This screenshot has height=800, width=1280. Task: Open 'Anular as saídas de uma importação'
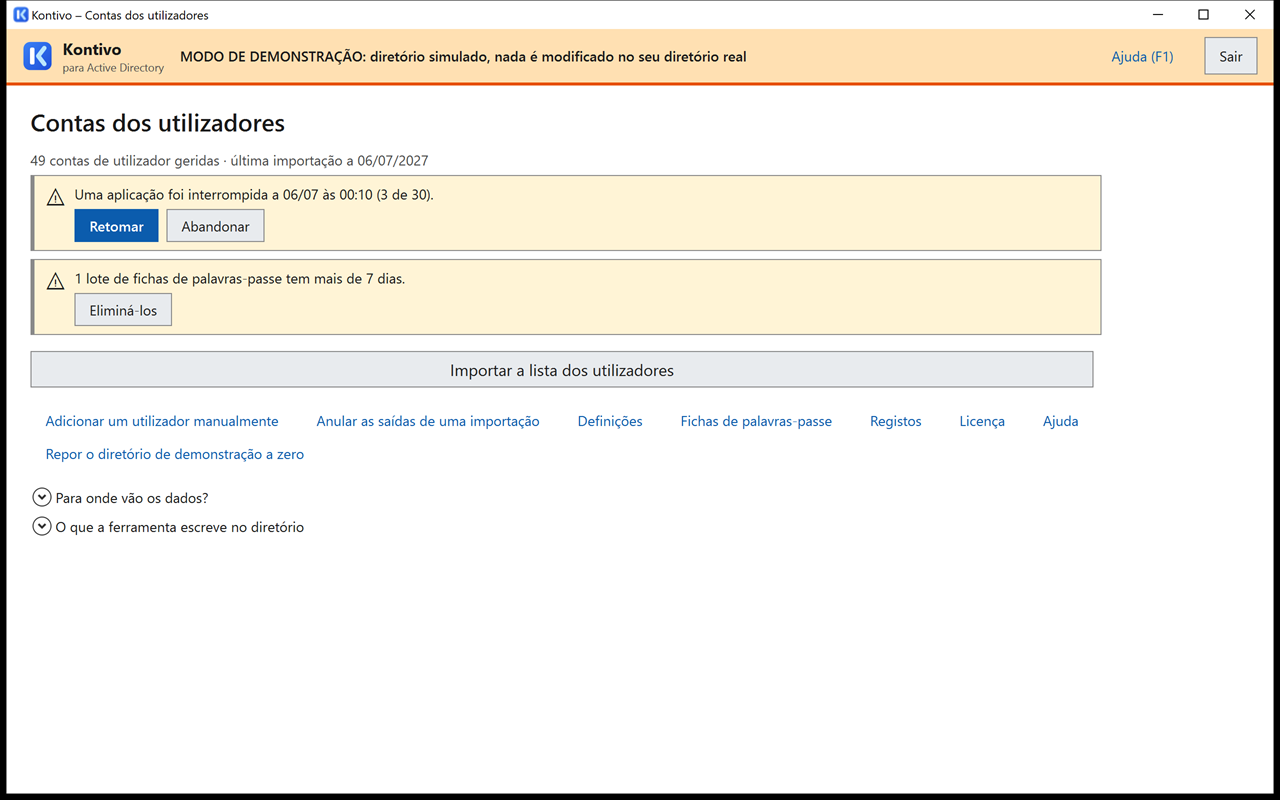click(428, 421)
